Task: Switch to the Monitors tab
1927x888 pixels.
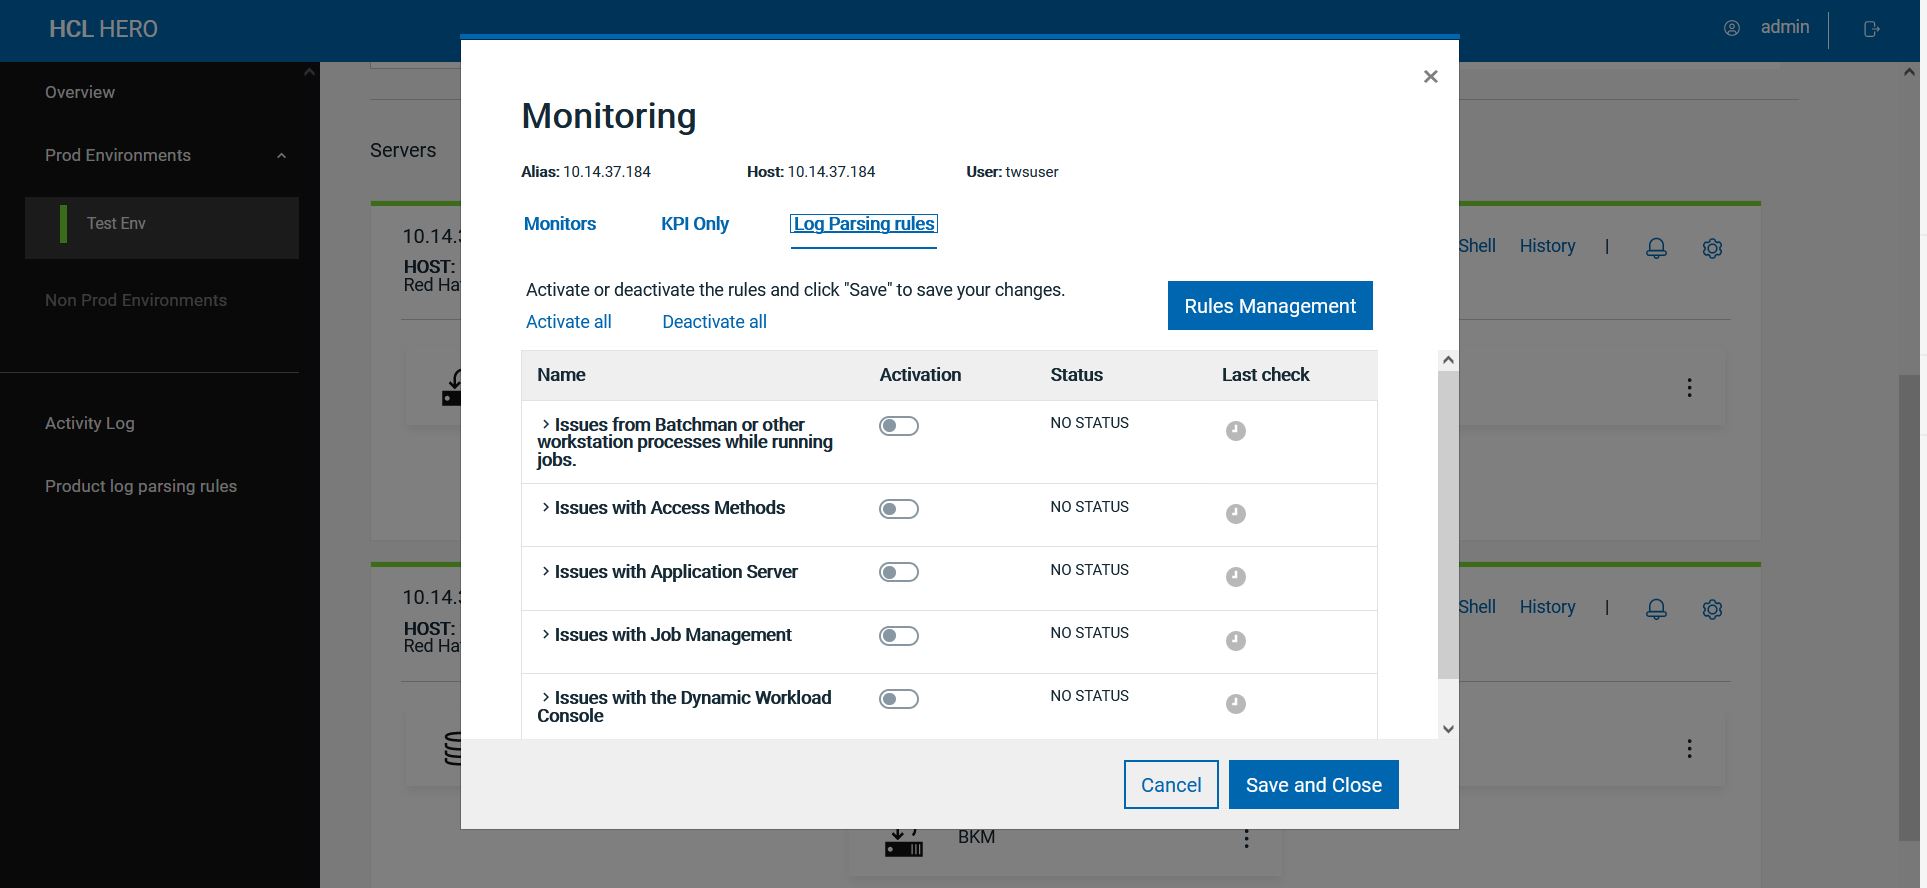Action: pyautogui.click(x=559, y=224)
